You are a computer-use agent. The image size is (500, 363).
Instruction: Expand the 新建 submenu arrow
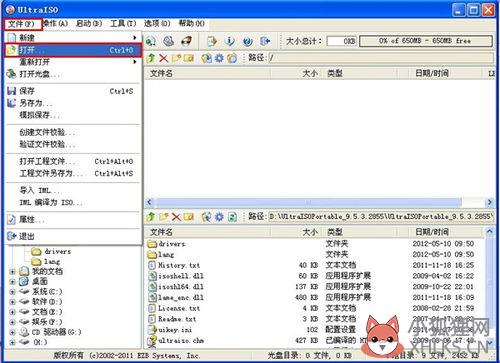point(135,38)
